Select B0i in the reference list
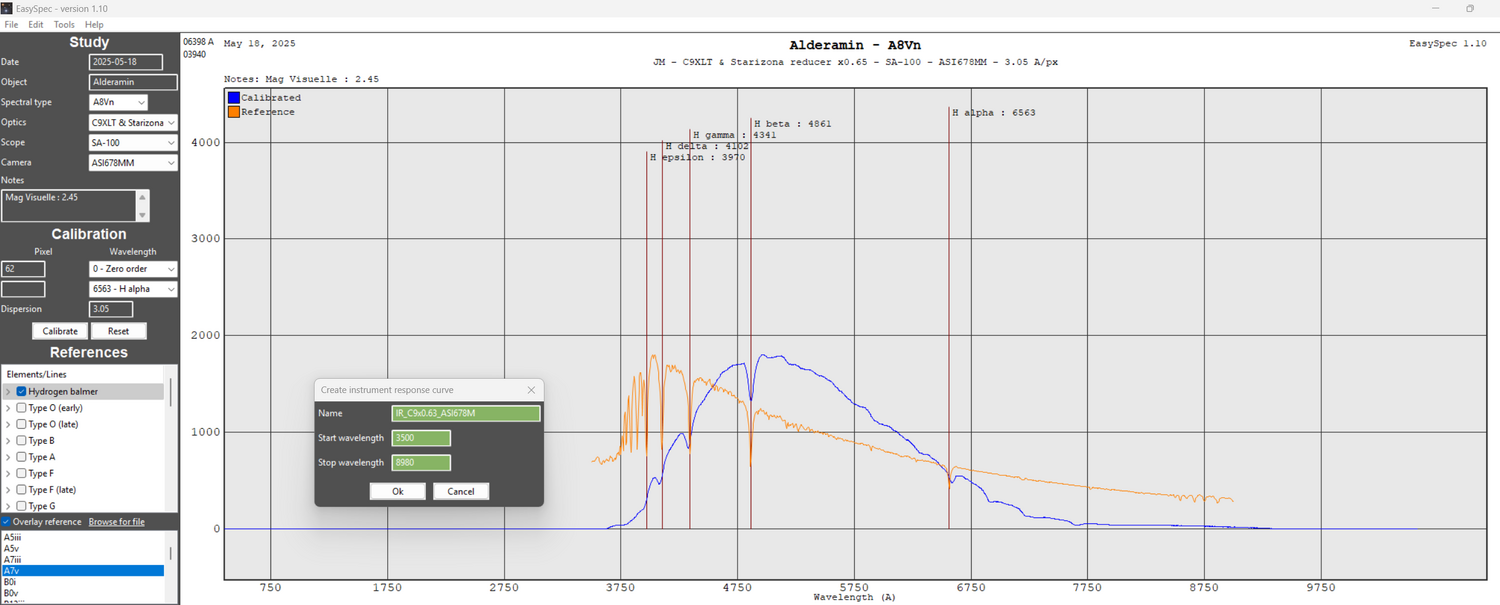Screen dimensions: 1500x605 pyautogui.click(x=83, y=582)
